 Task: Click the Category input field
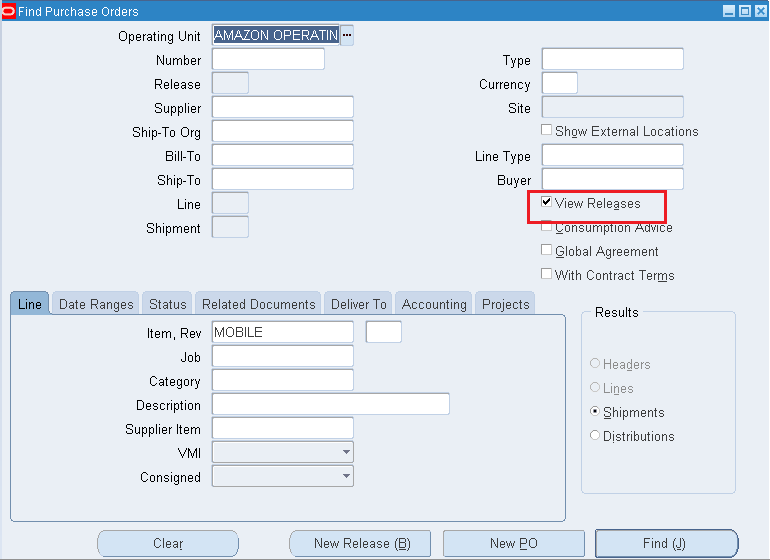[283, 380]
